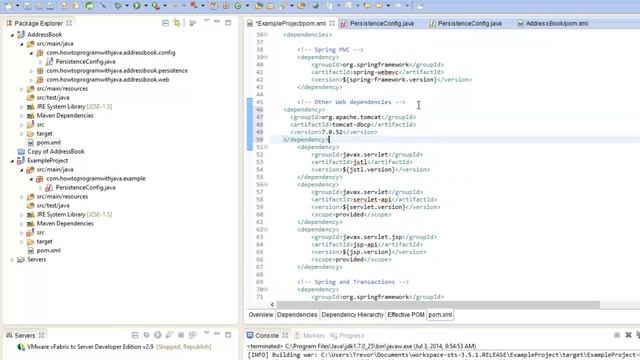Click the Run External Tools toolbar icon

coord(156,6)
